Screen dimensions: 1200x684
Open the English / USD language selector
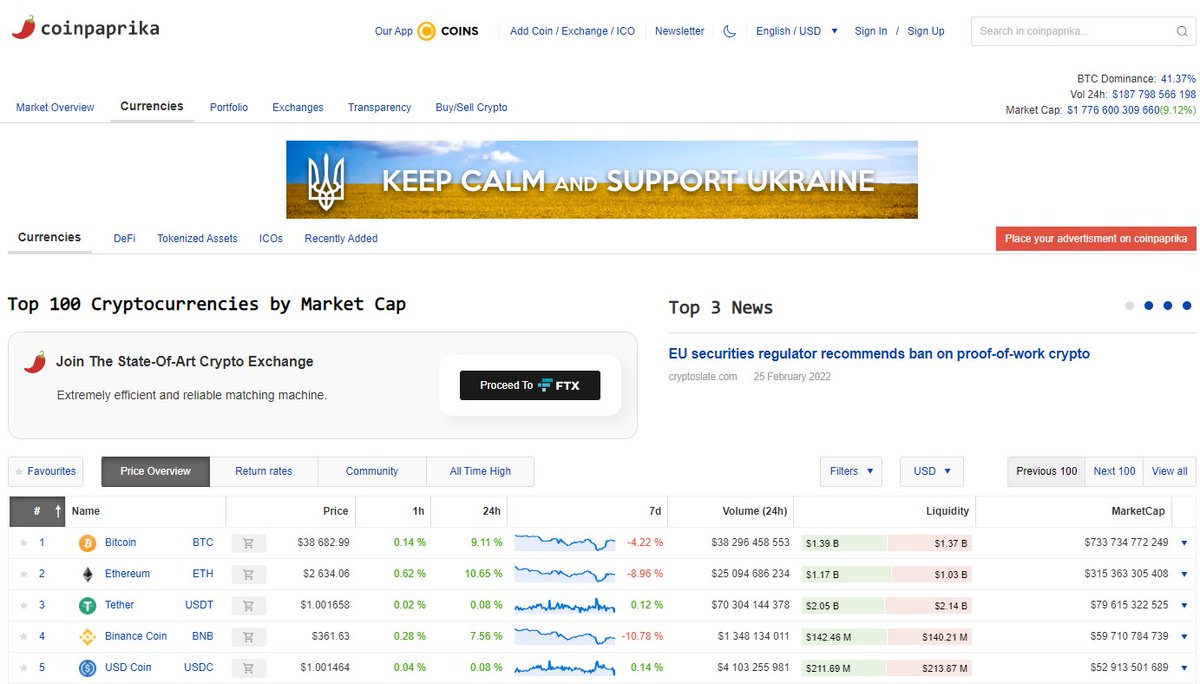pos(790,31)
